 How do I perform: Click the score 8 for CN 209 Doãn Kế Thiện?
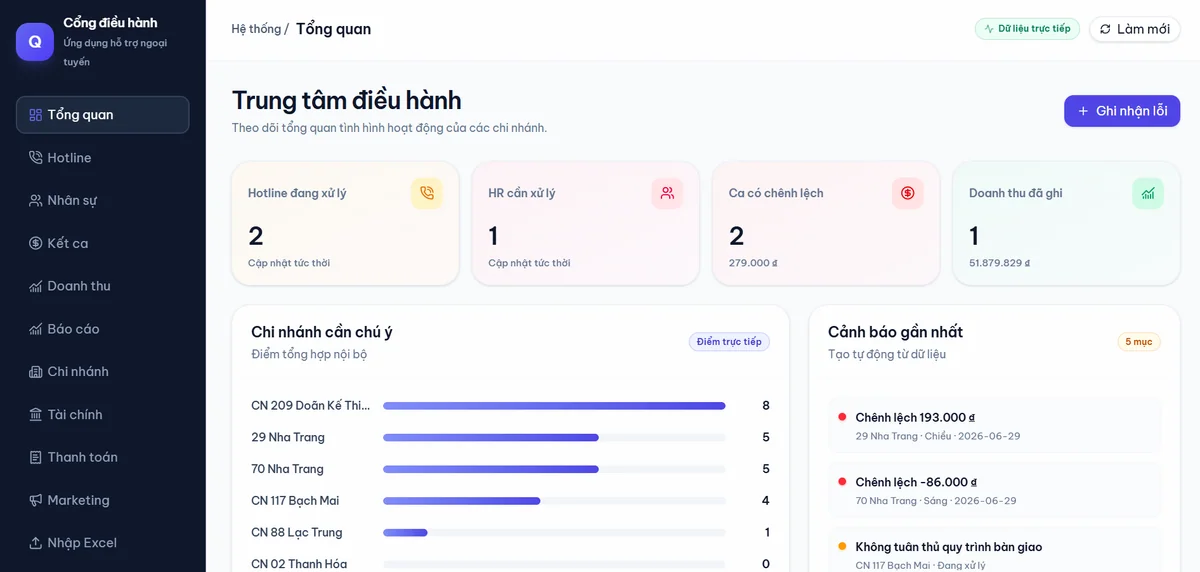(x=766, y=406)
